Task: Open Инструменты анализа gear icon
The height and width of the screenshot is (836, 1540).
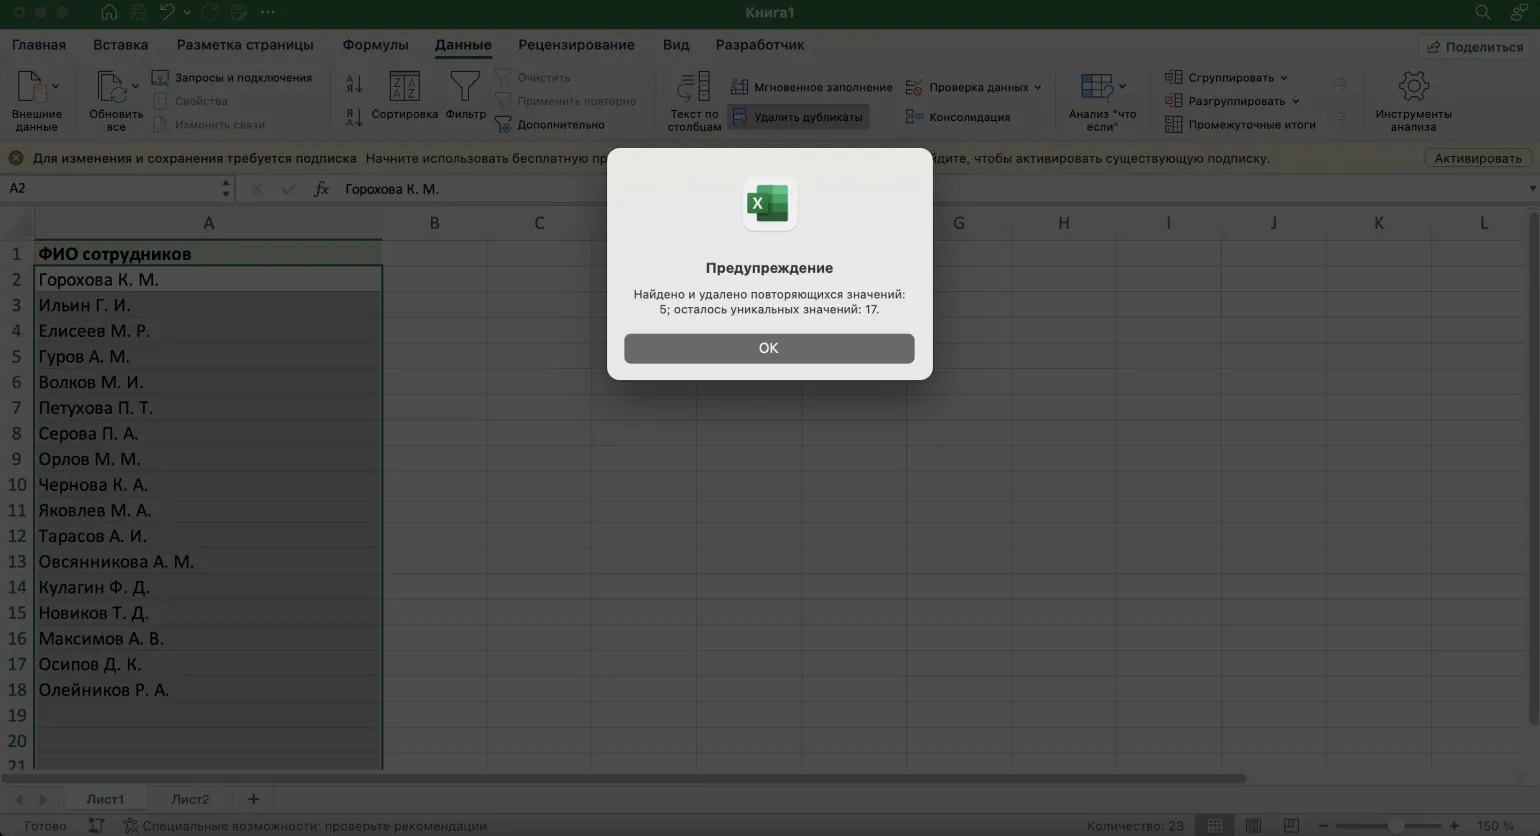Action: click(x=1412, y=88)
